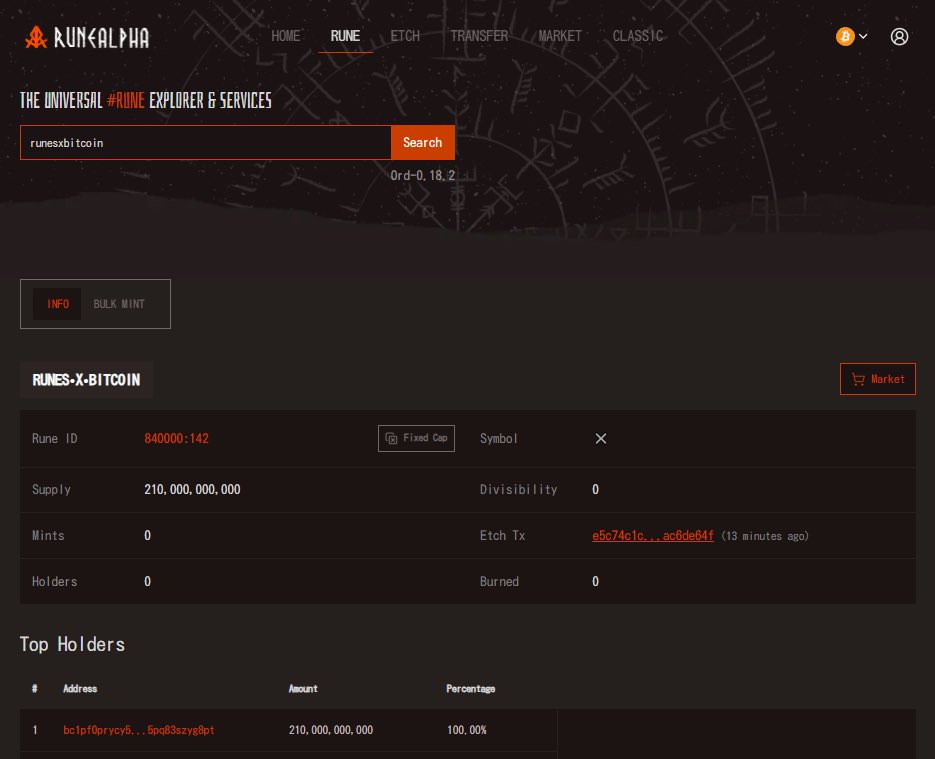The height and width of the screenshot is (759, 935).
Task: Switch to the INFO tab
Action: [57, 303]
